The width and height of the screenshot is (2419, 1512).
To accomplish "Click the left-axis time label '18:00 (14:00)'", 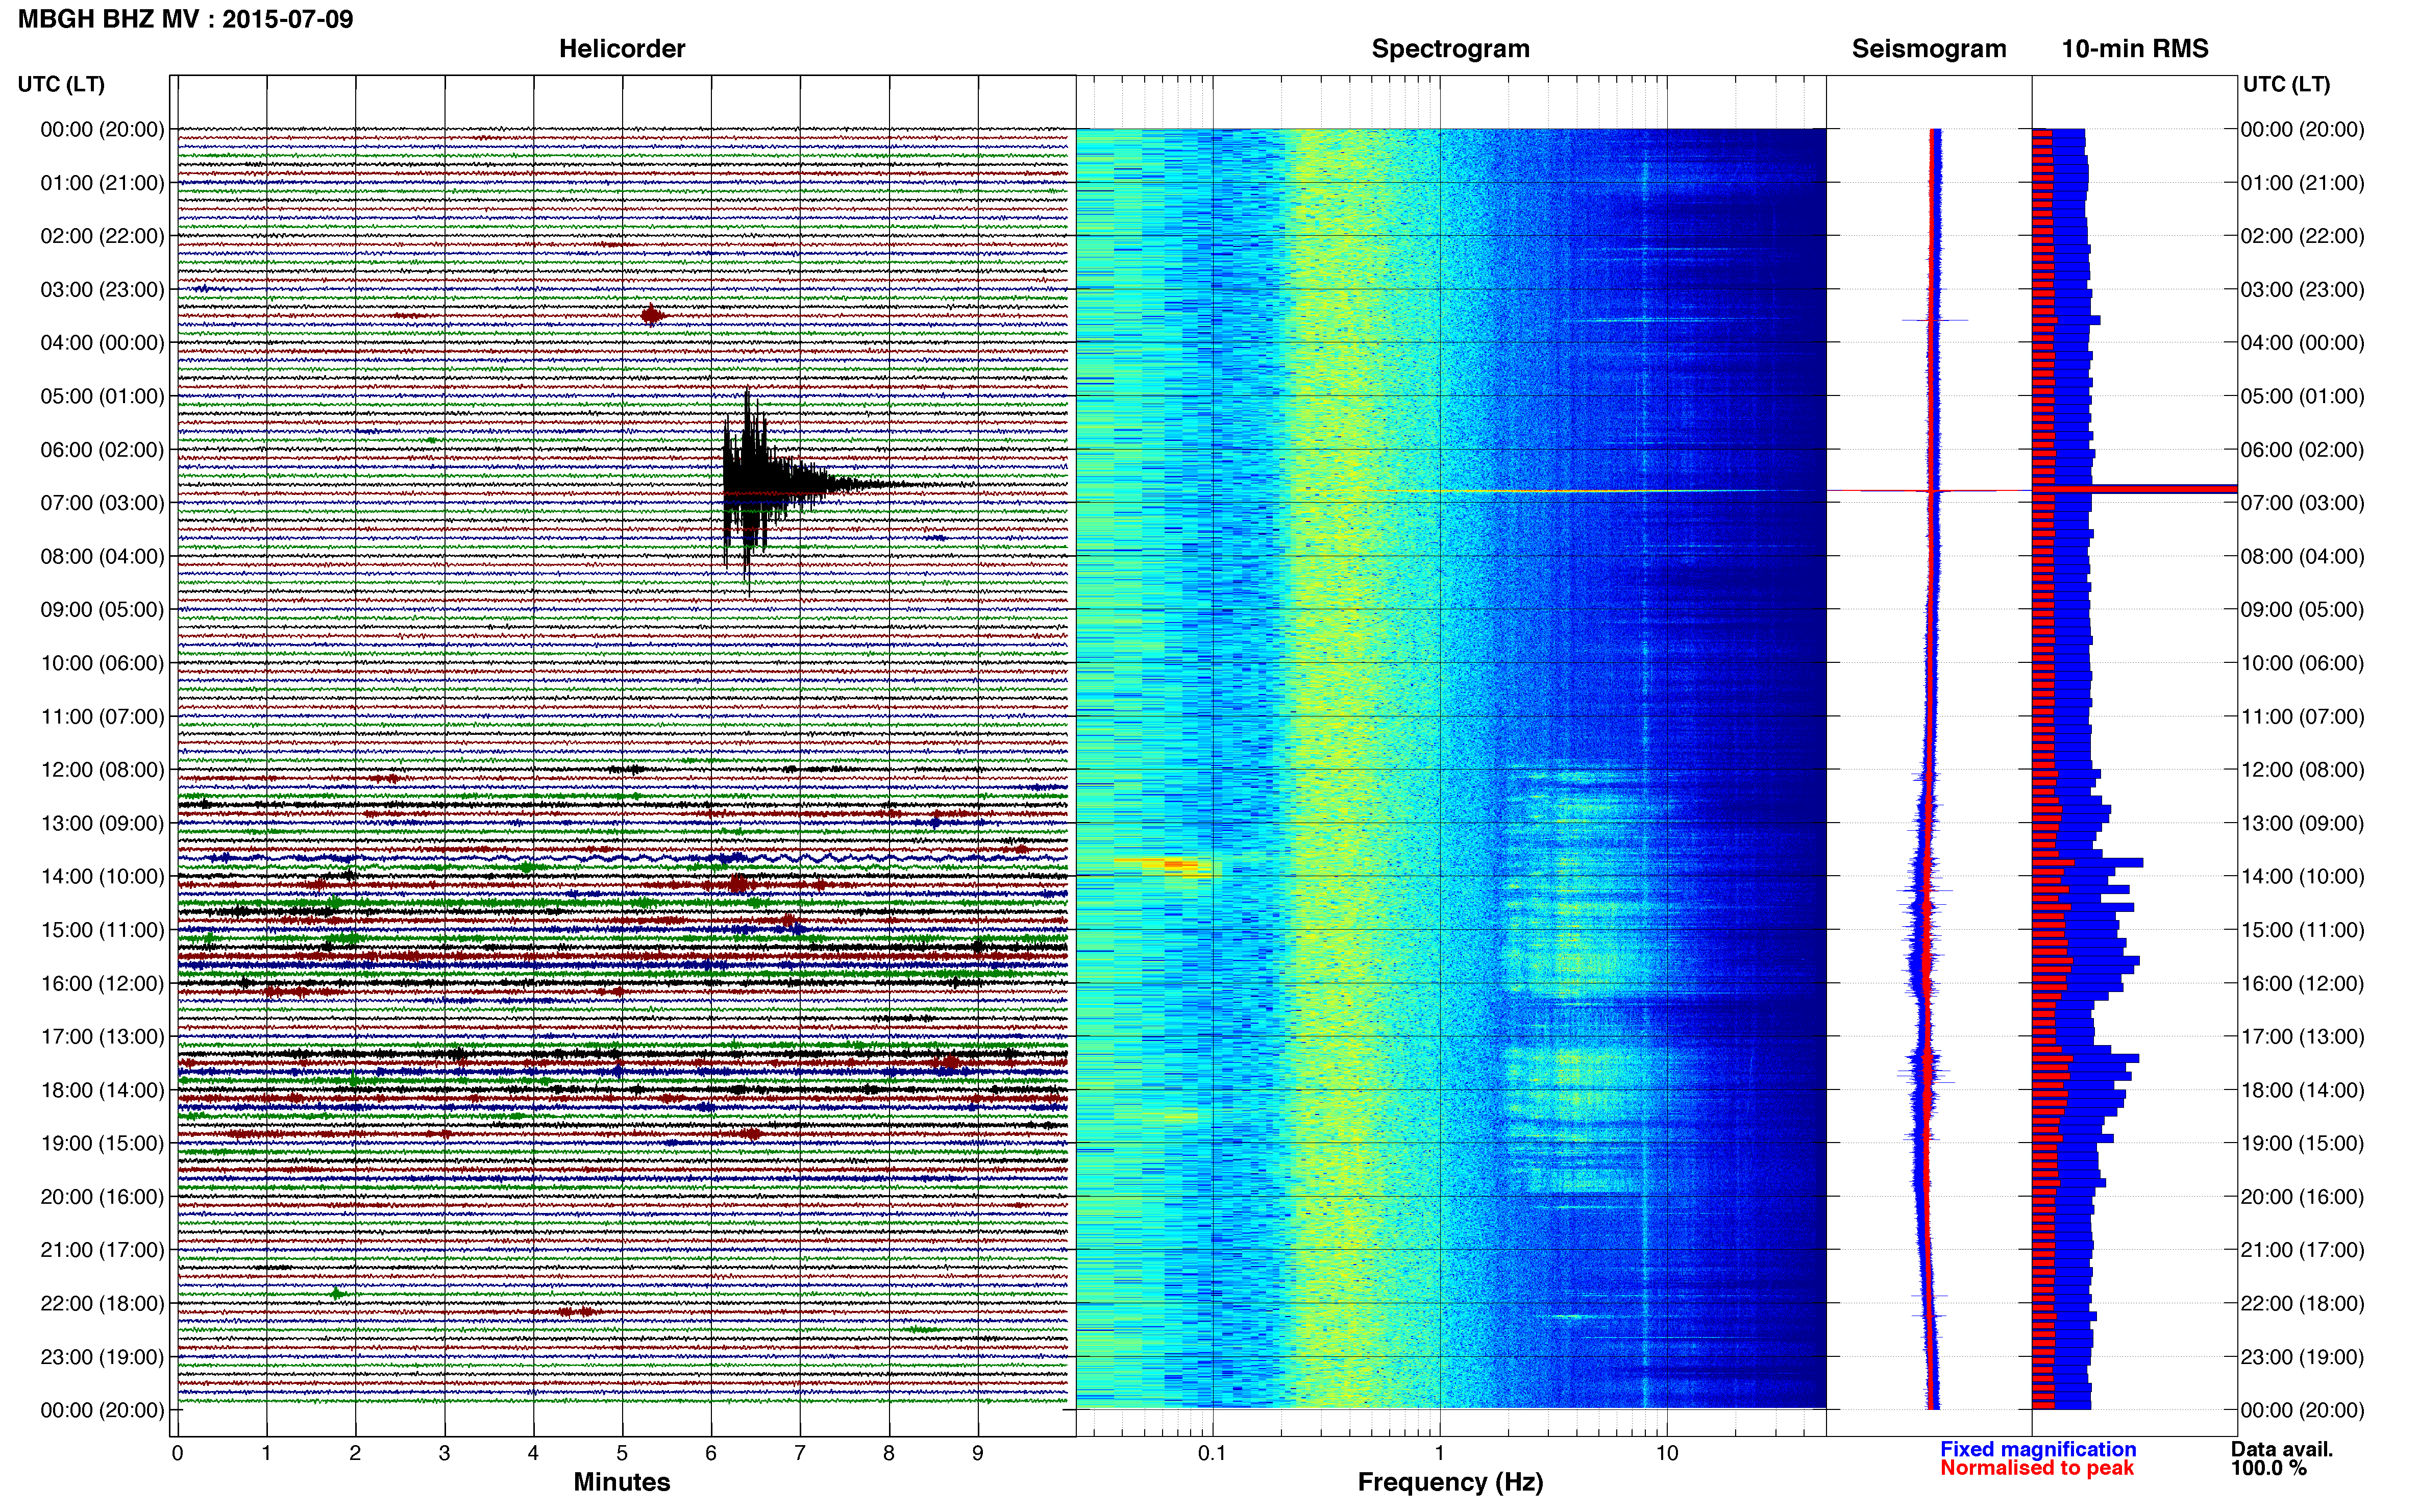I will [x=102, y=1090].
